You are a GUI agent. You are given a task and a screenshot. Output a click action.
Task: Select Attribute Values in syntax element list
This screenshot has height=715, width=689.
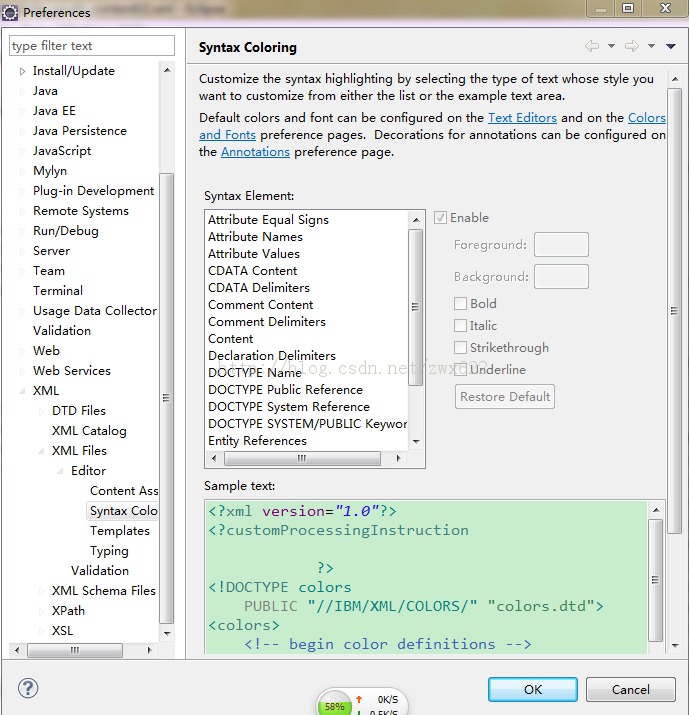pyautogui.click(x=254, y=254)
